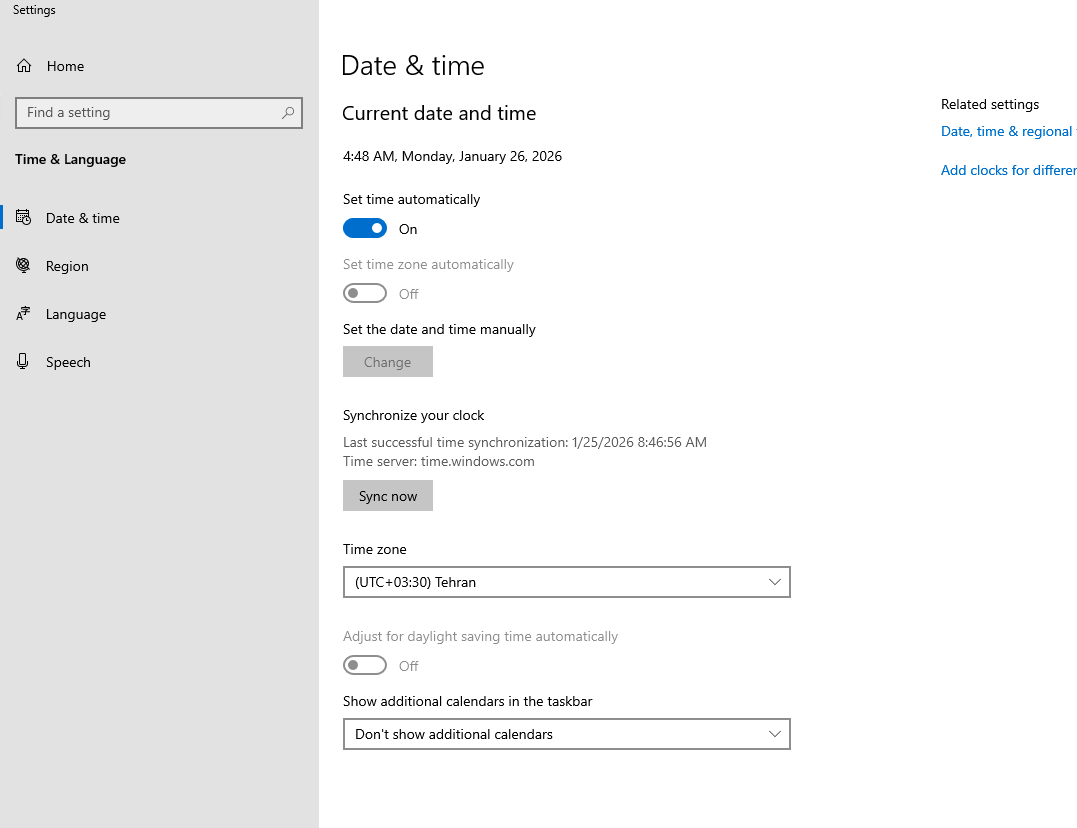Click the Speech microphone icon
1077x828 pixels.
24,362
